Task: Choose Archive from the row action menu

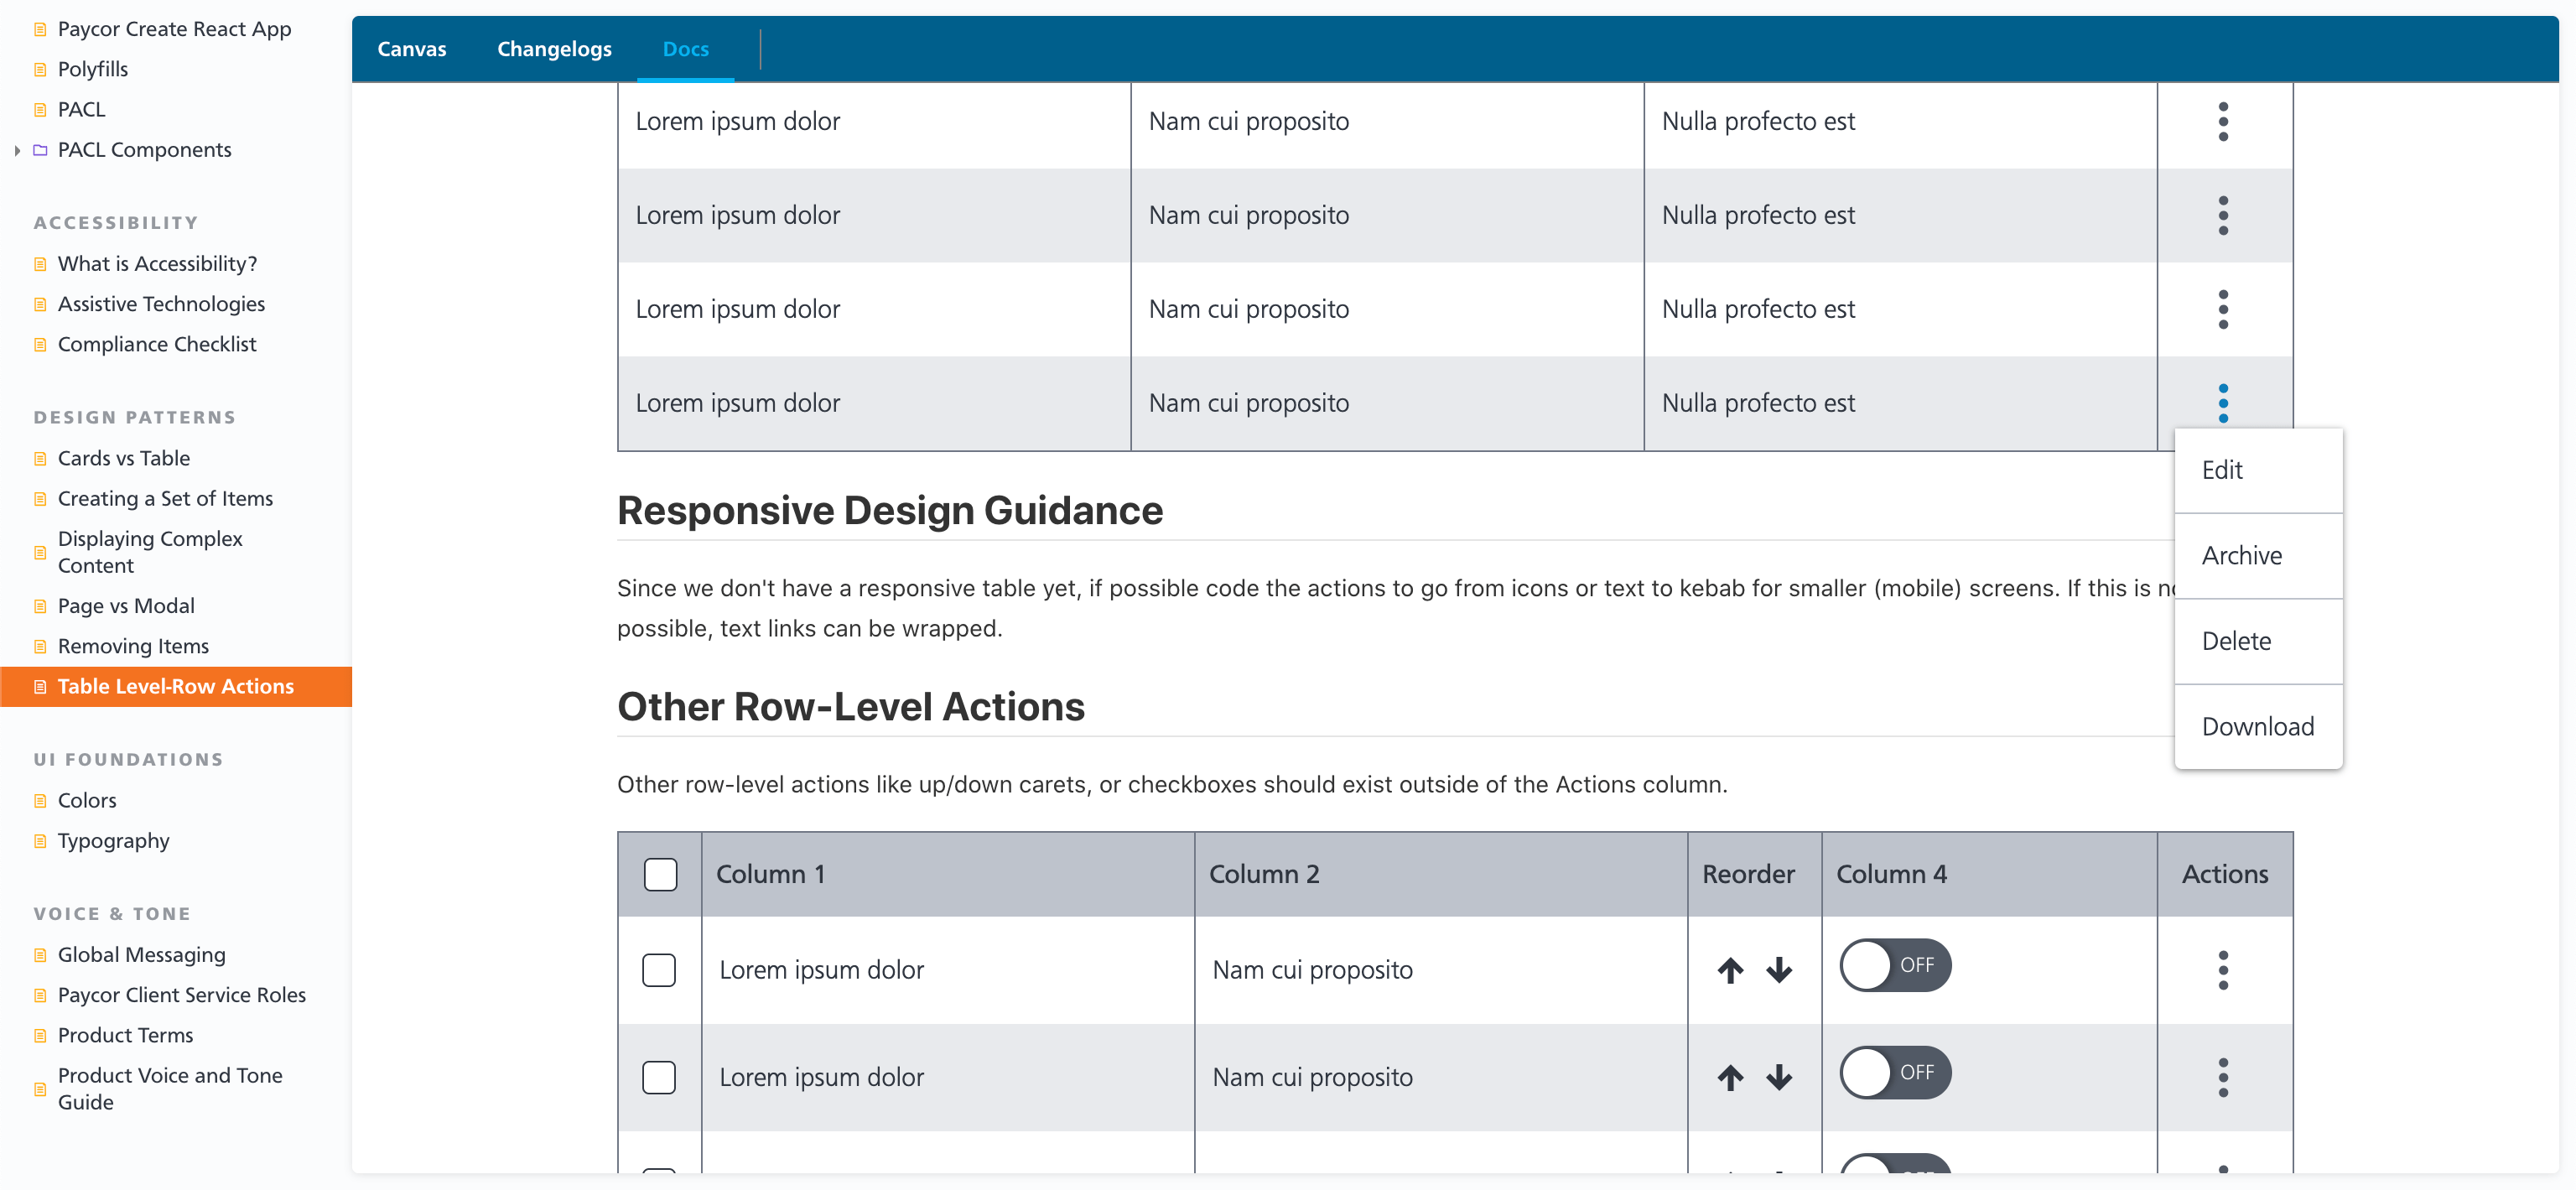Action: coord(2242,555)
